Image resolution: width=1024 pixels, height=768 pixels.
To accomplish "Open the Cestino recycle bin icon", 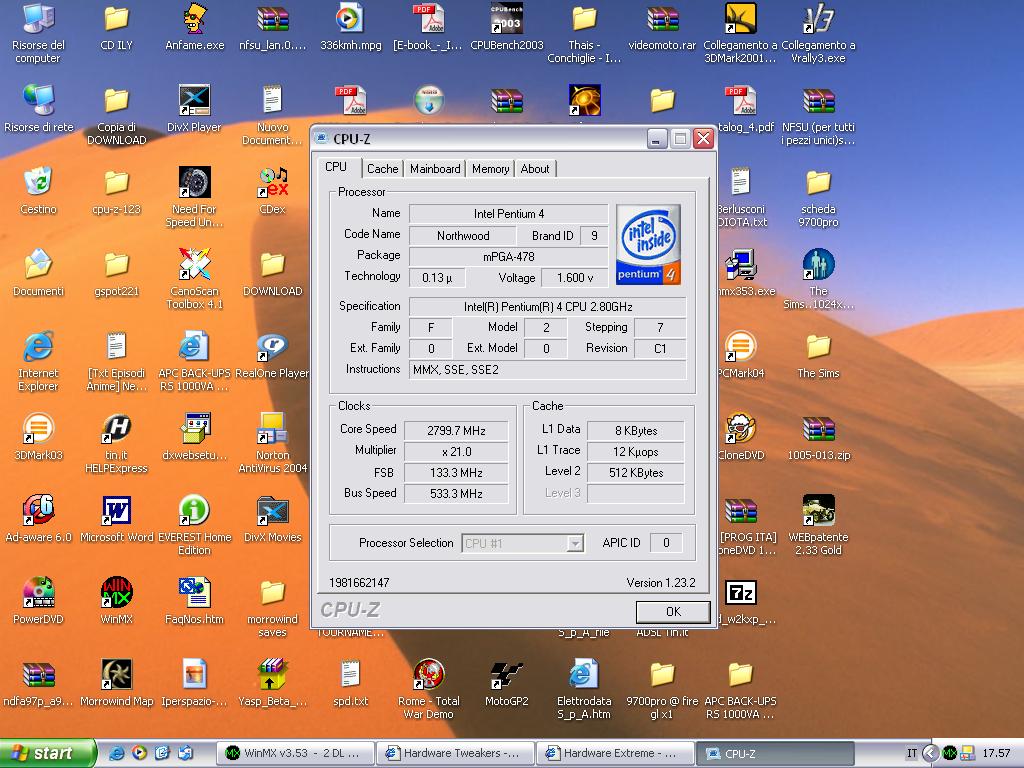I will [38, 190].
